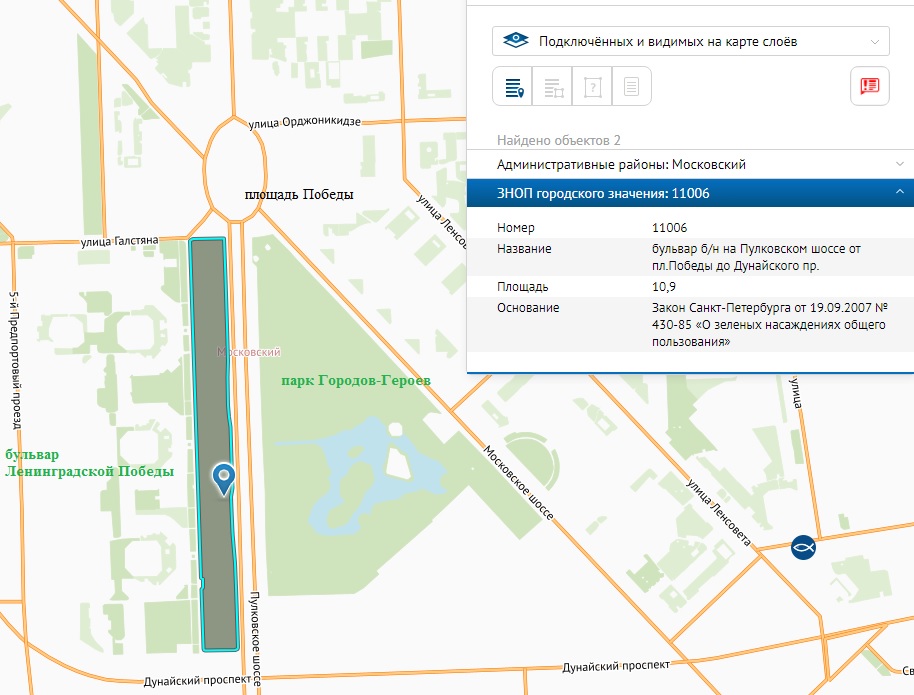
Task: Open the visible layers dropdown
Action: [x=690, y=41]
